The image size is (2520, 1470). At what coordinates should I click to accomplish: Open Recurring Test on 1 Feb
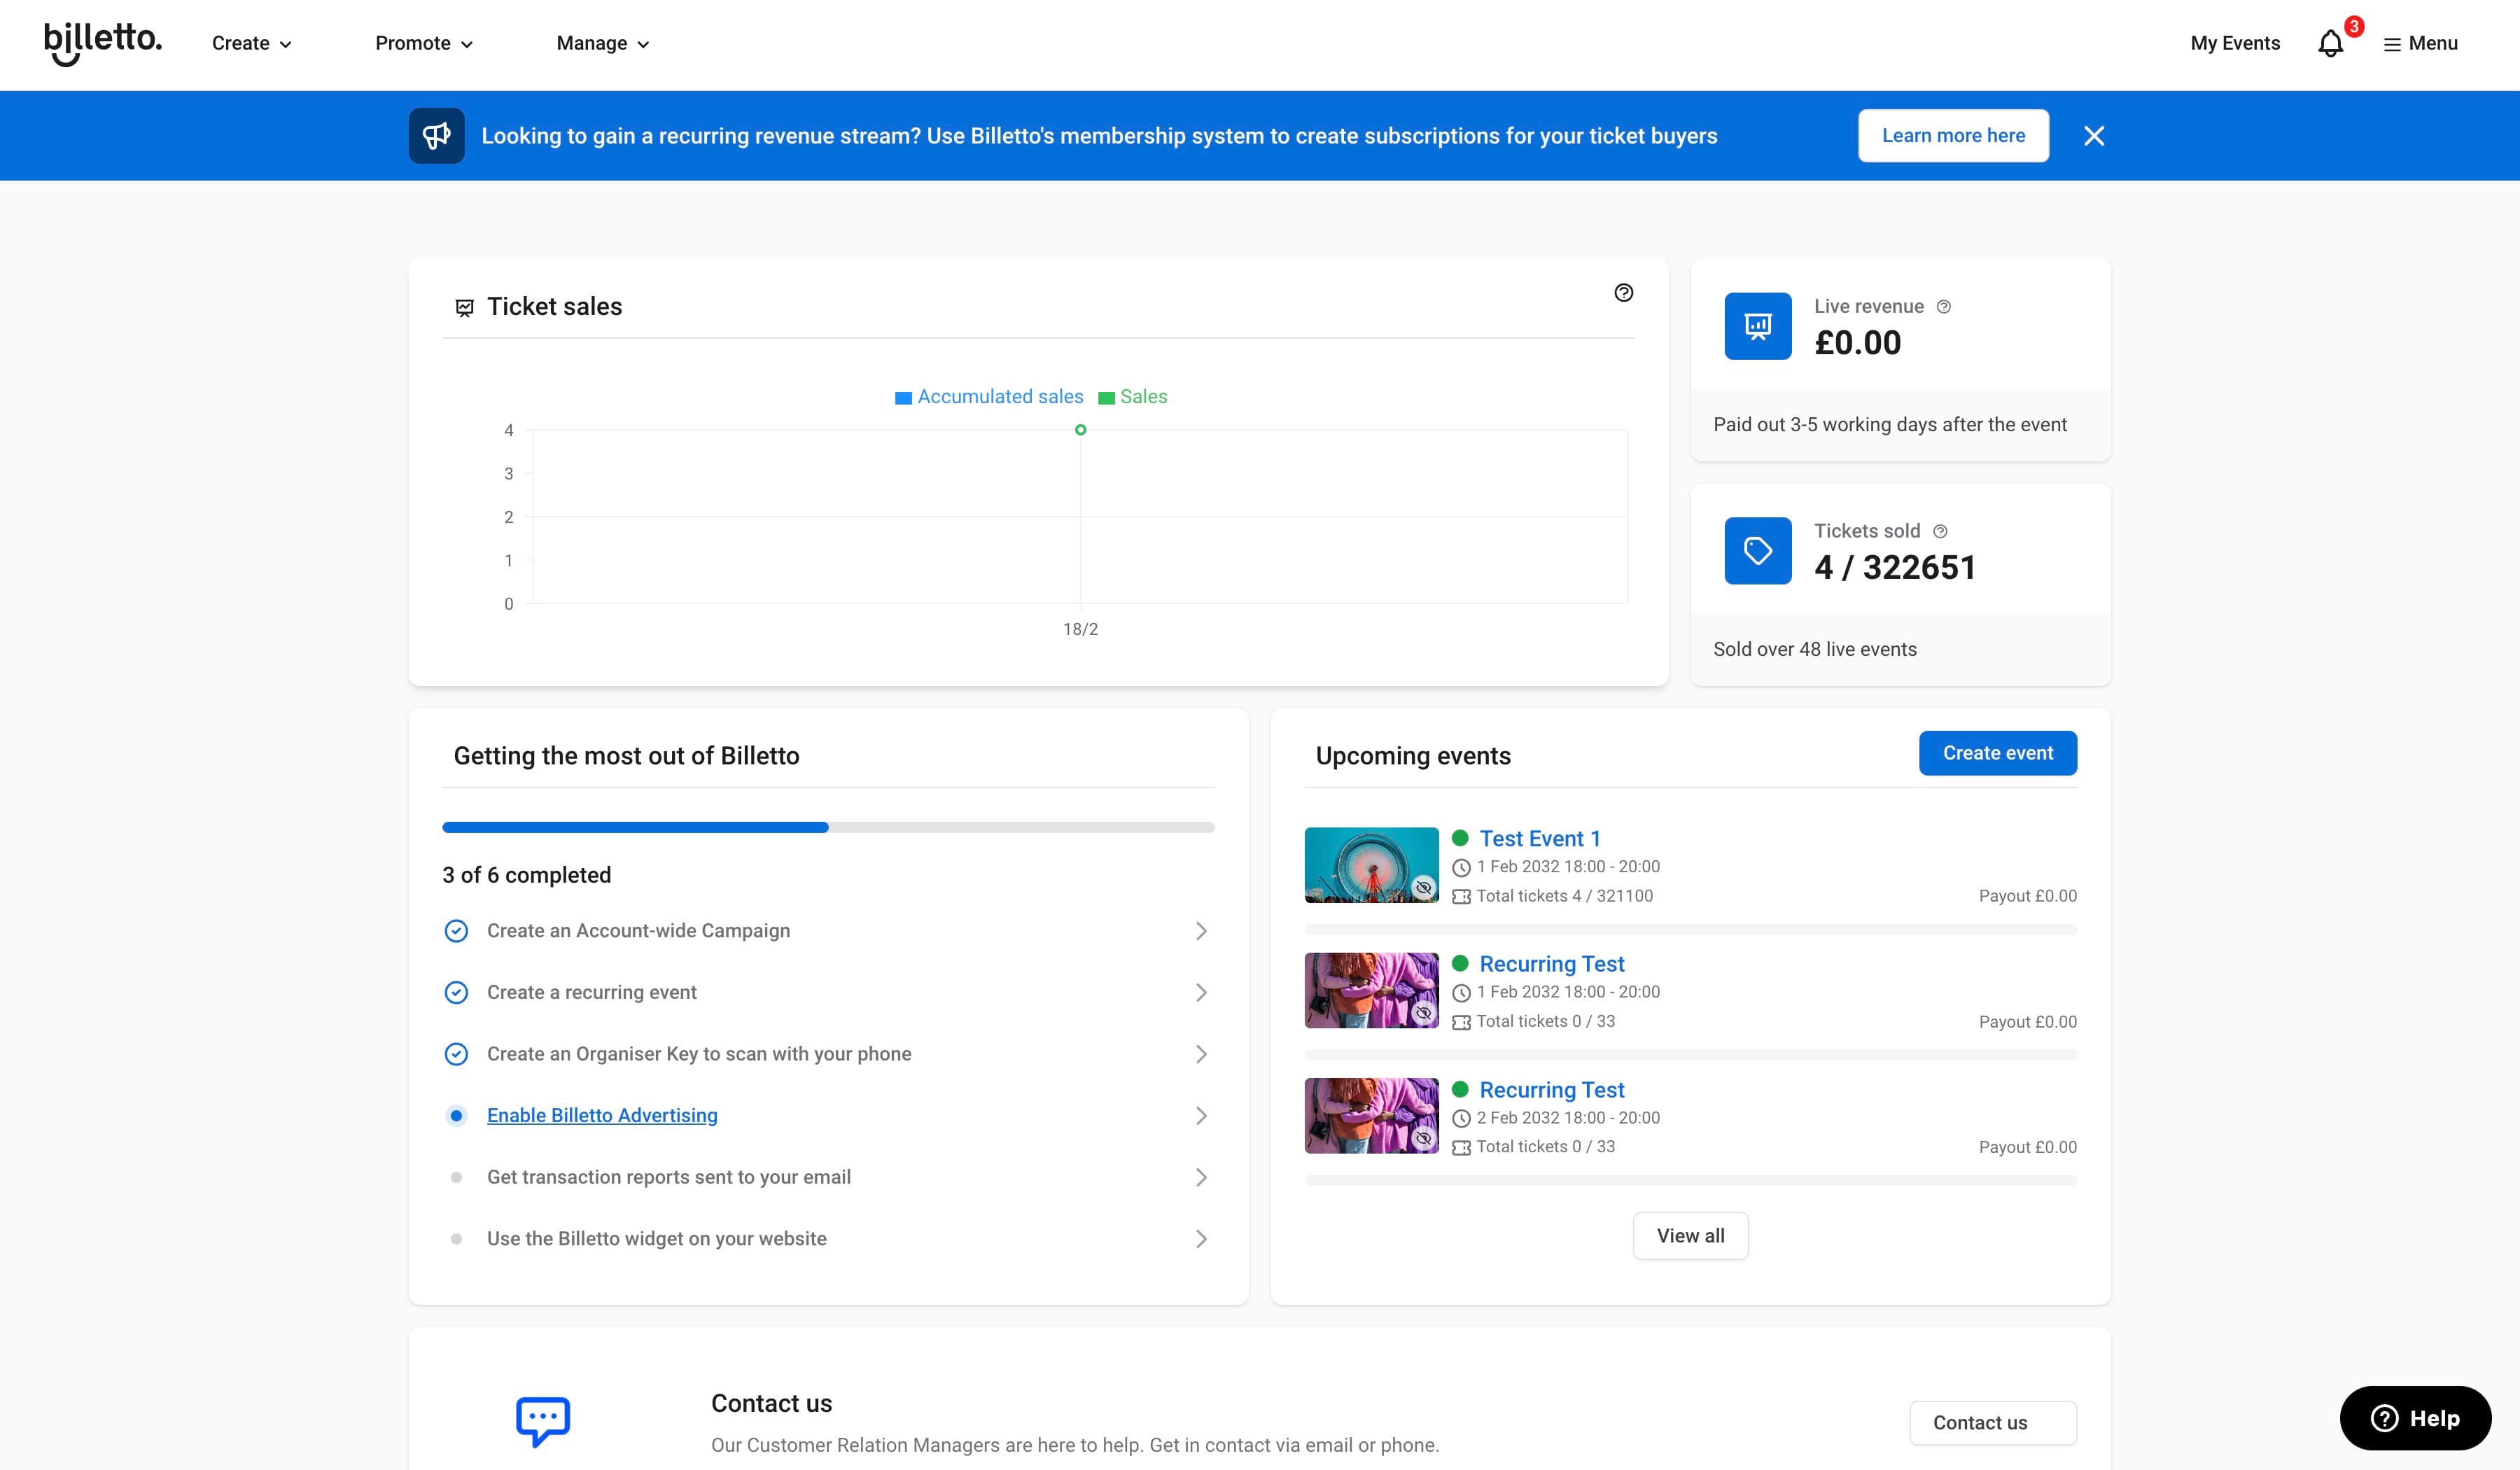point(1552,964)
